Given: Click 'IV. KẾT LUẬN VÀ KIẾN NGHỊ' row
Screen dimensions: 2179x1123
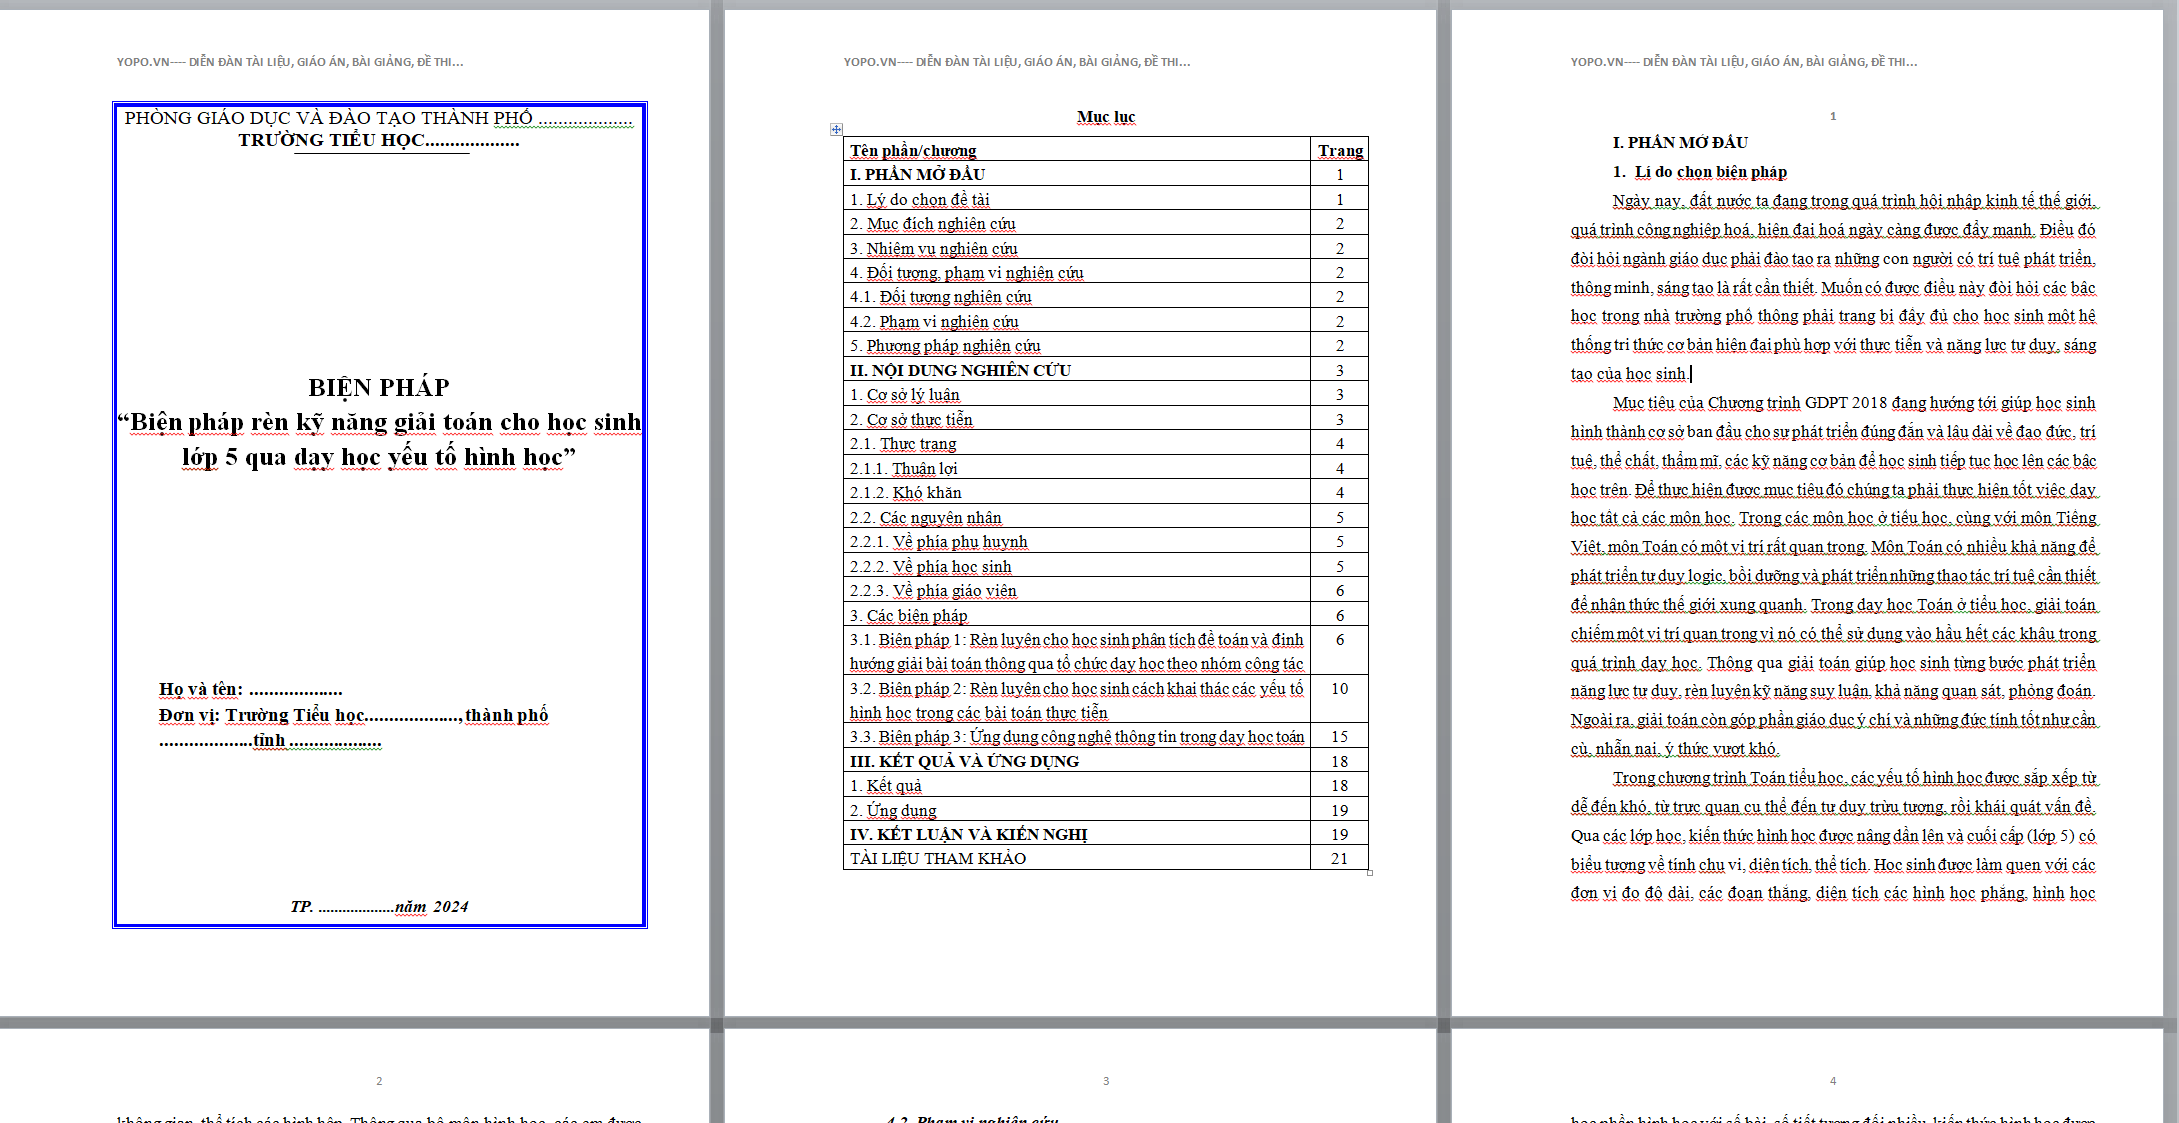Looking at the screenshot, I should [1106, 834].
